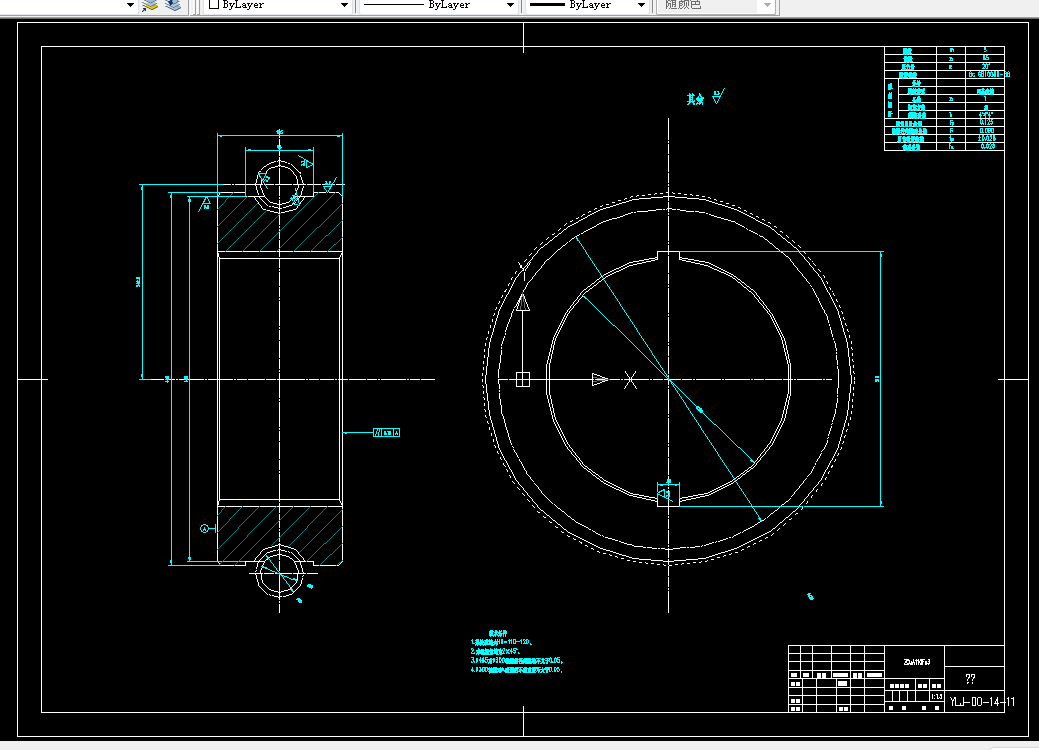Viewport: 1039px width, 750px height.
Task: Click the UCS origin square icon
Action: click(x=523, y=380)
